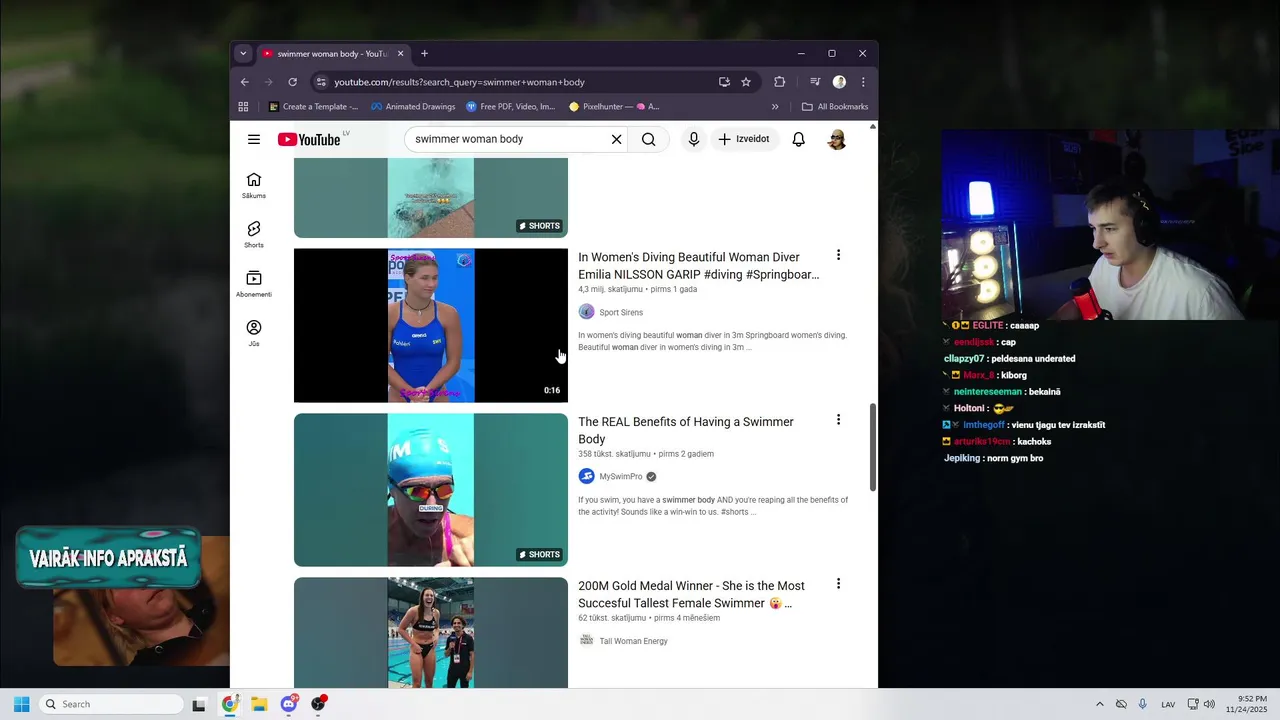Reload the YouTube page
This screenshot has height=720, width=1280.
pos(292,82)
